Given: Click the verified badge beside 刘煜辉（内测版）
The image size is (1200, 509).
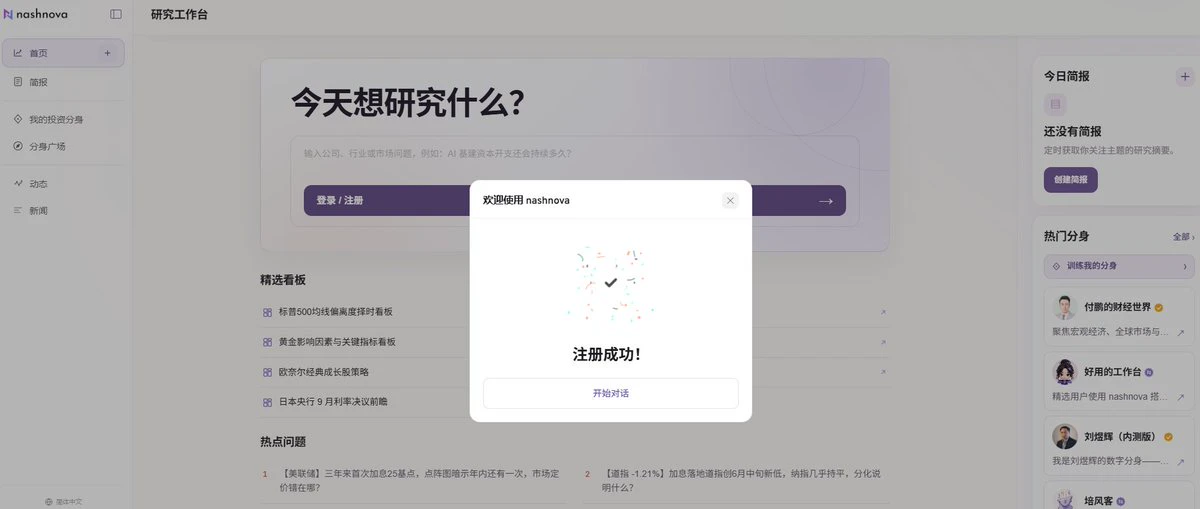Looking at the screenshot, I should coord(1167,437).
